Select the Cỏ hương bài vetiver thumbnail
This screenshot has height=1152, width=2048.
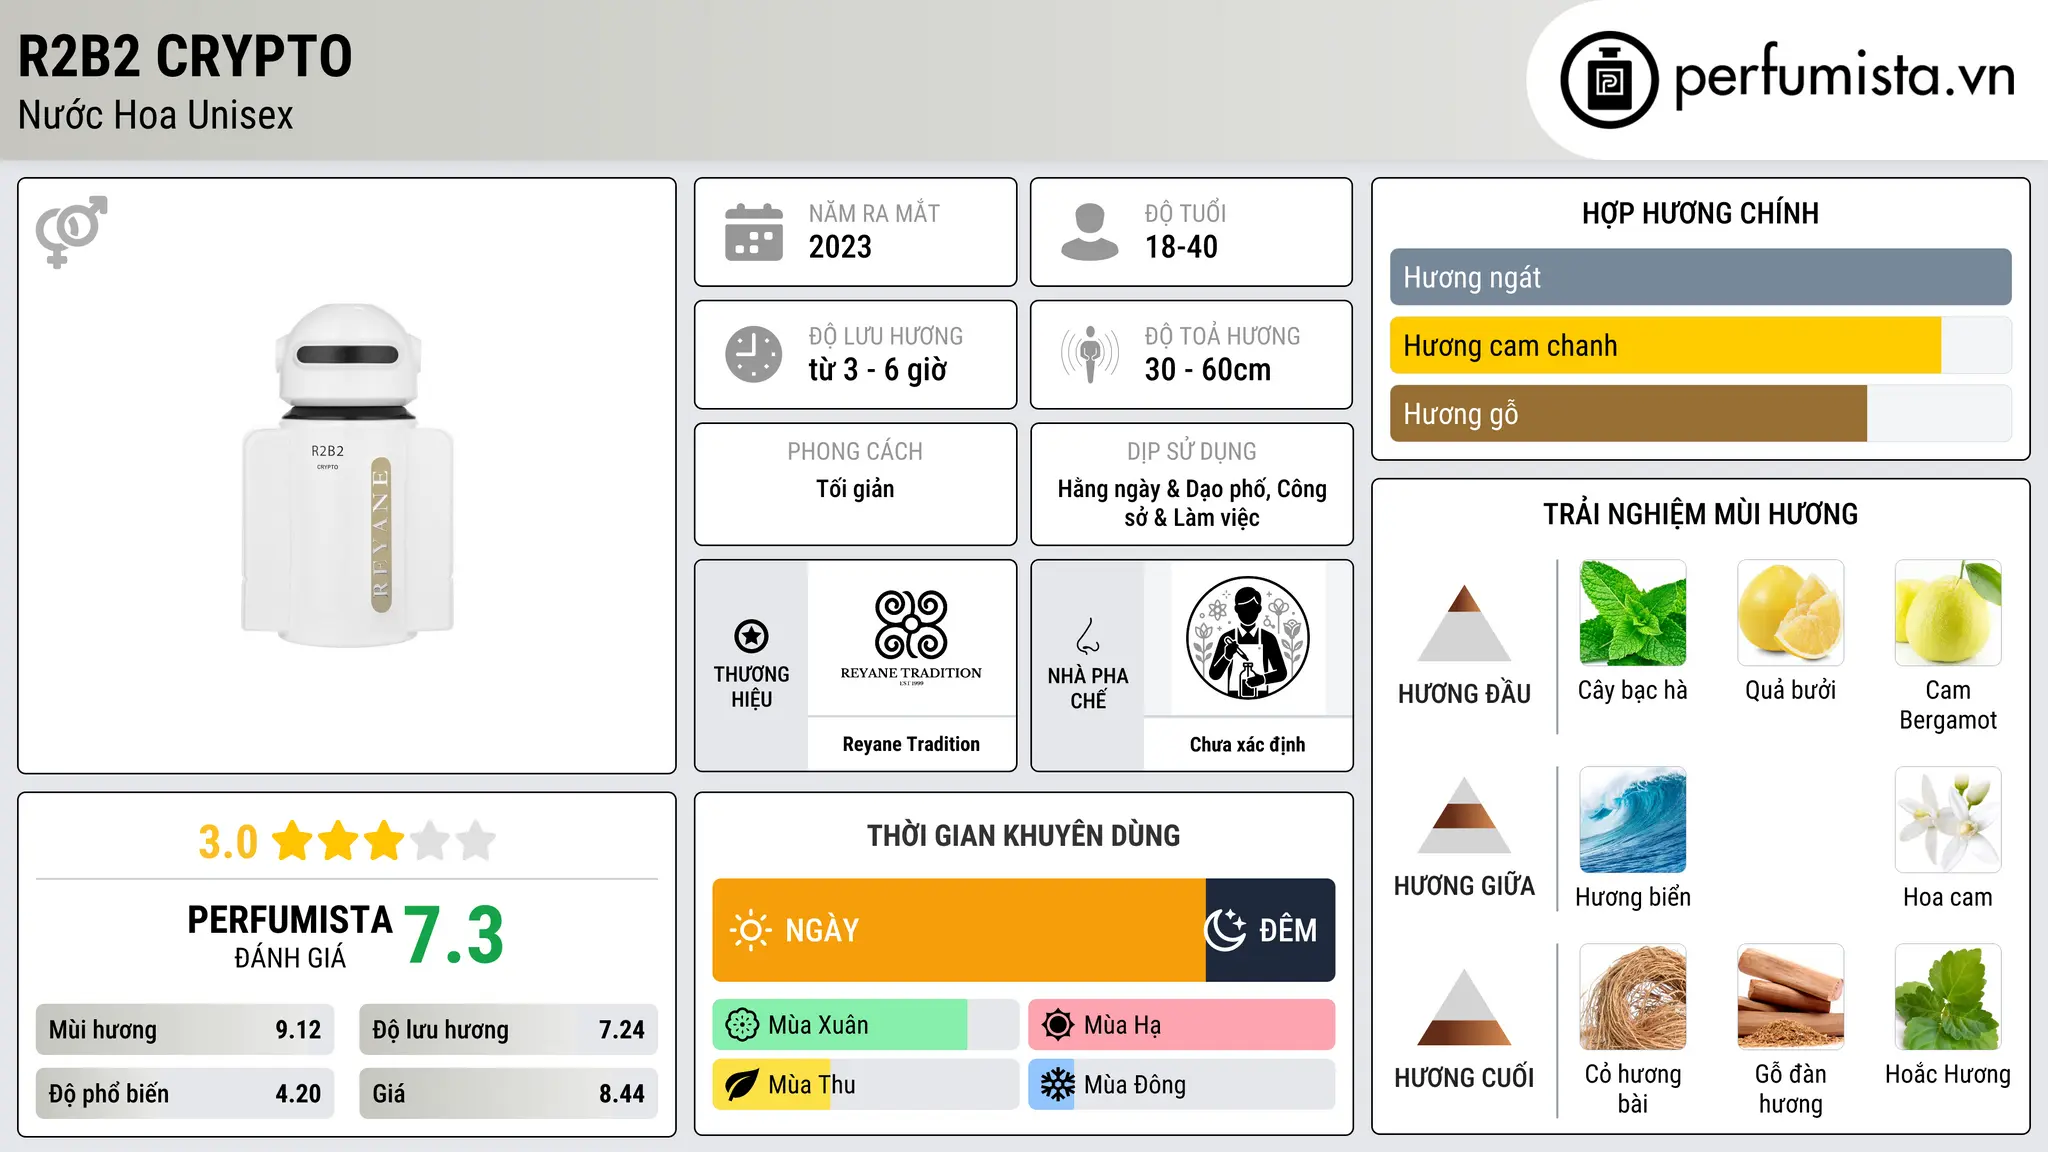(x=1632, y=997)
